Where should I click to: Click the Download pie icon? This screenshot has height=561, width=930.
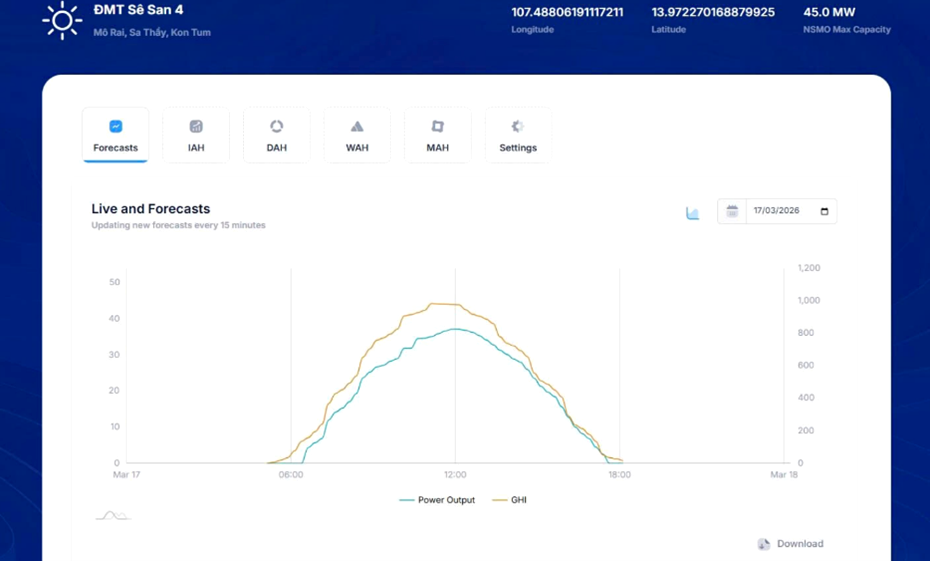coord(764,544)
